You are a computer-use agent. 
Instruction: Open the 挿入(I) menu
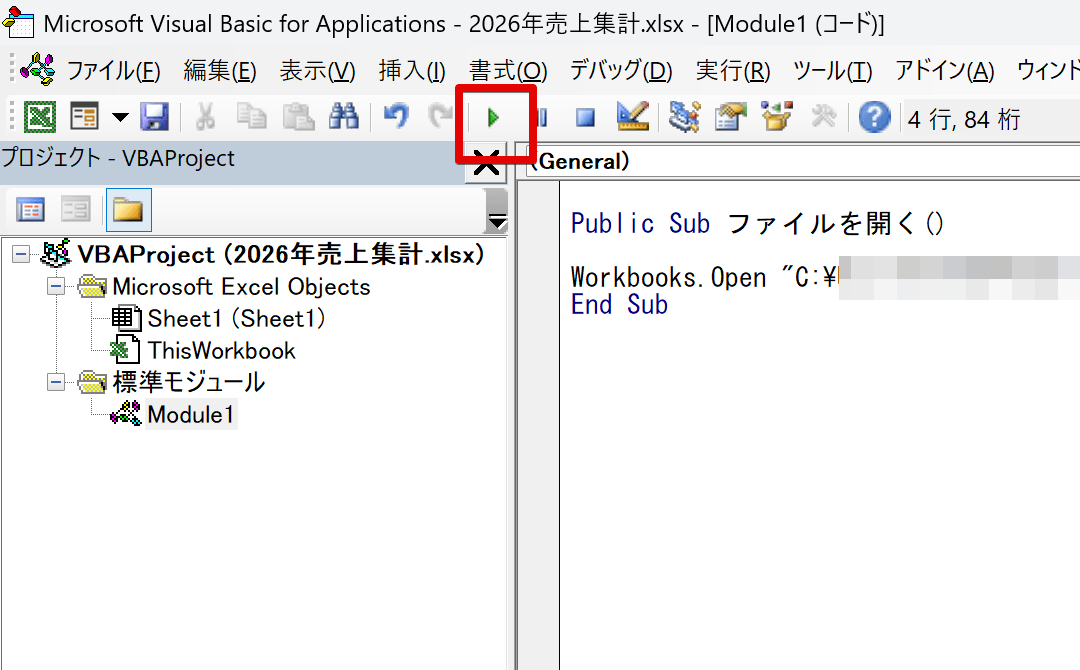point(411,71)
